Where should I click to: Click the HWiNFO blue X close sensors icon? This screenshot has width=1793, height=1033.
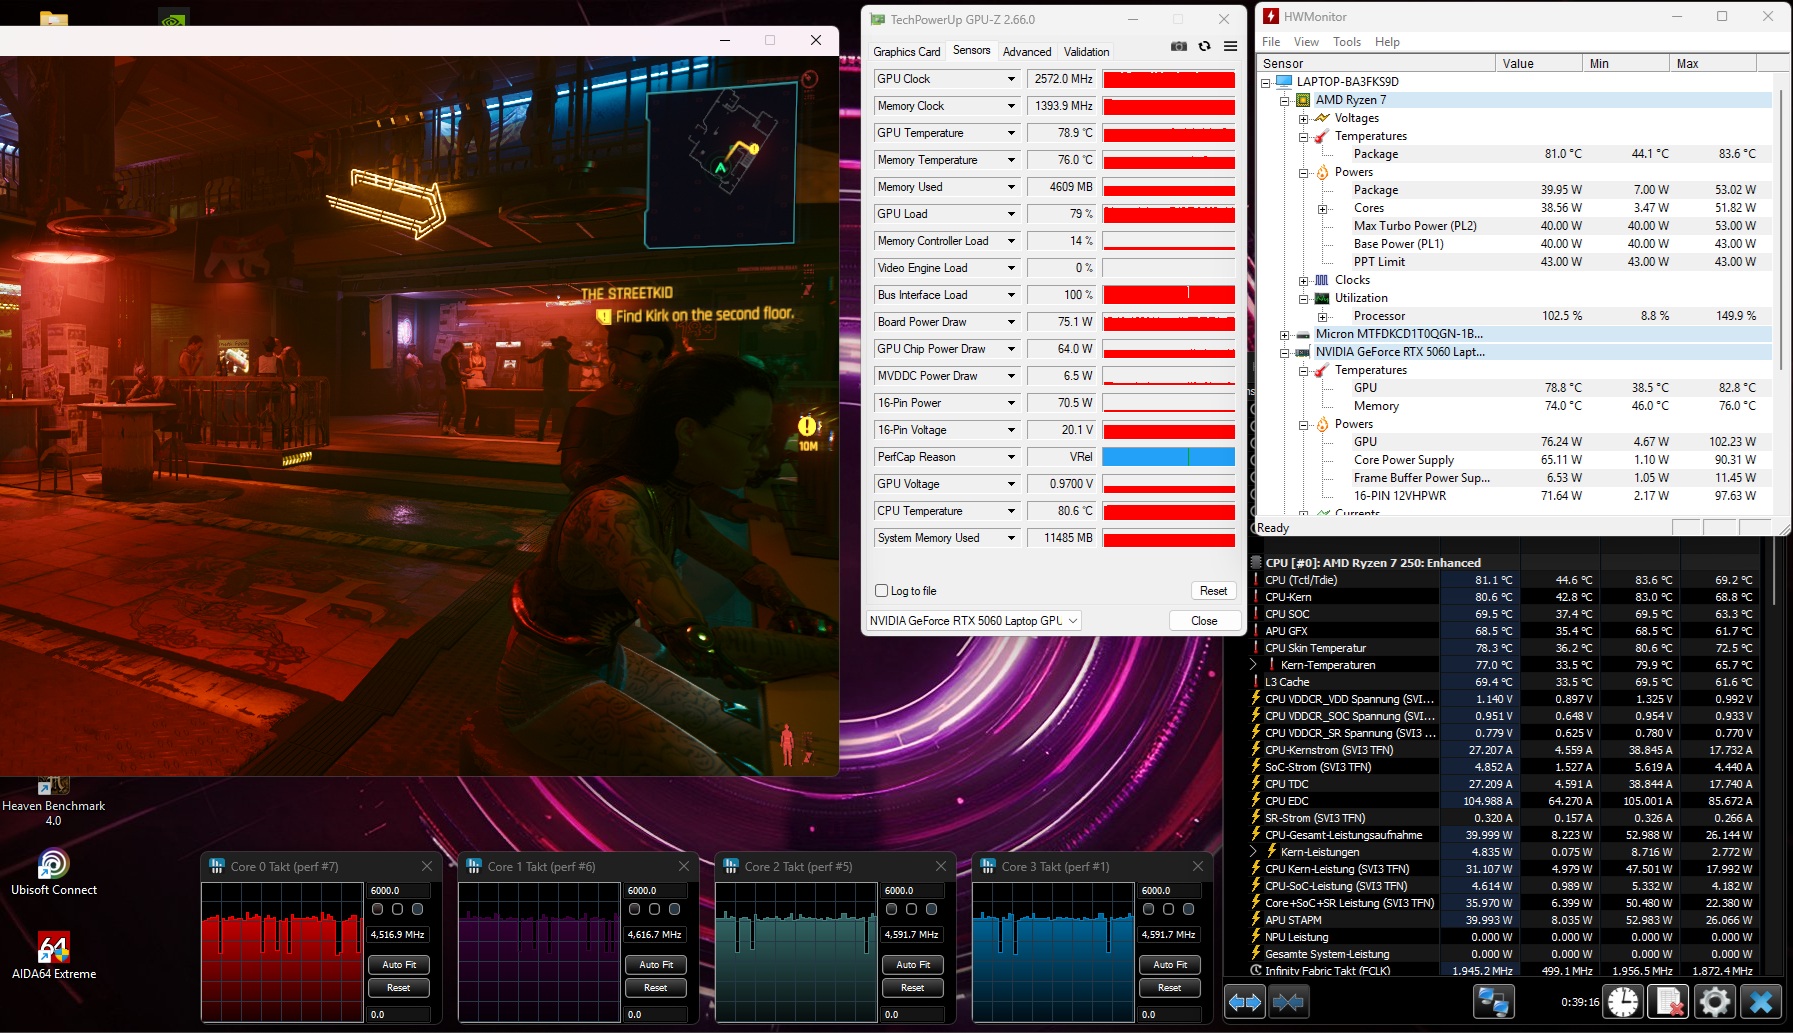[x=1761, y=1001]
